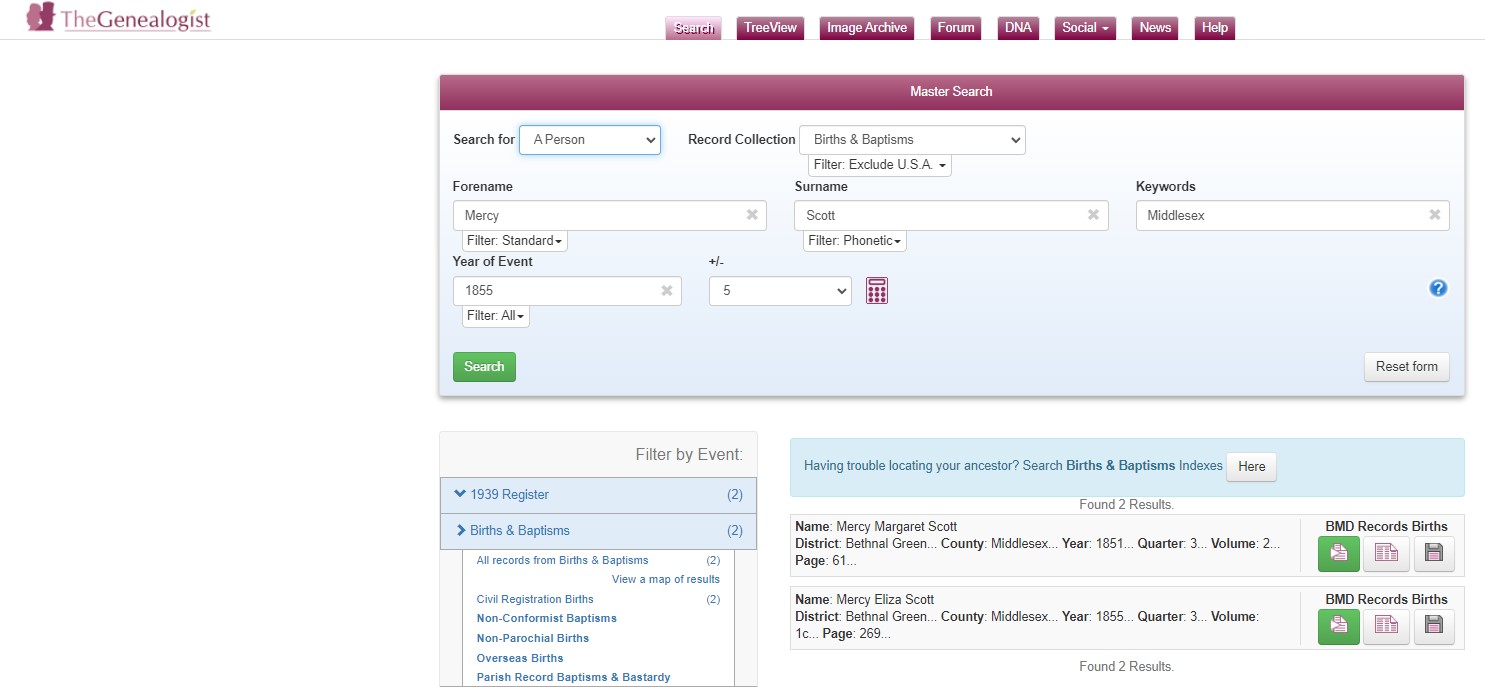View the green record icon for Mercy Margaret Scott
Viewport: 1485px width, 687px height.
pyautogui.click(x=1338, y=553)
